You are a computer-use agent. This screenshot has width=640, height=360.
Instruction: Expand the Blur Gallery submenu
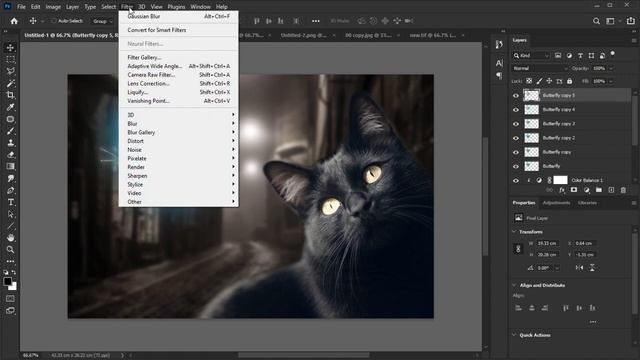[x=178, y=132]
